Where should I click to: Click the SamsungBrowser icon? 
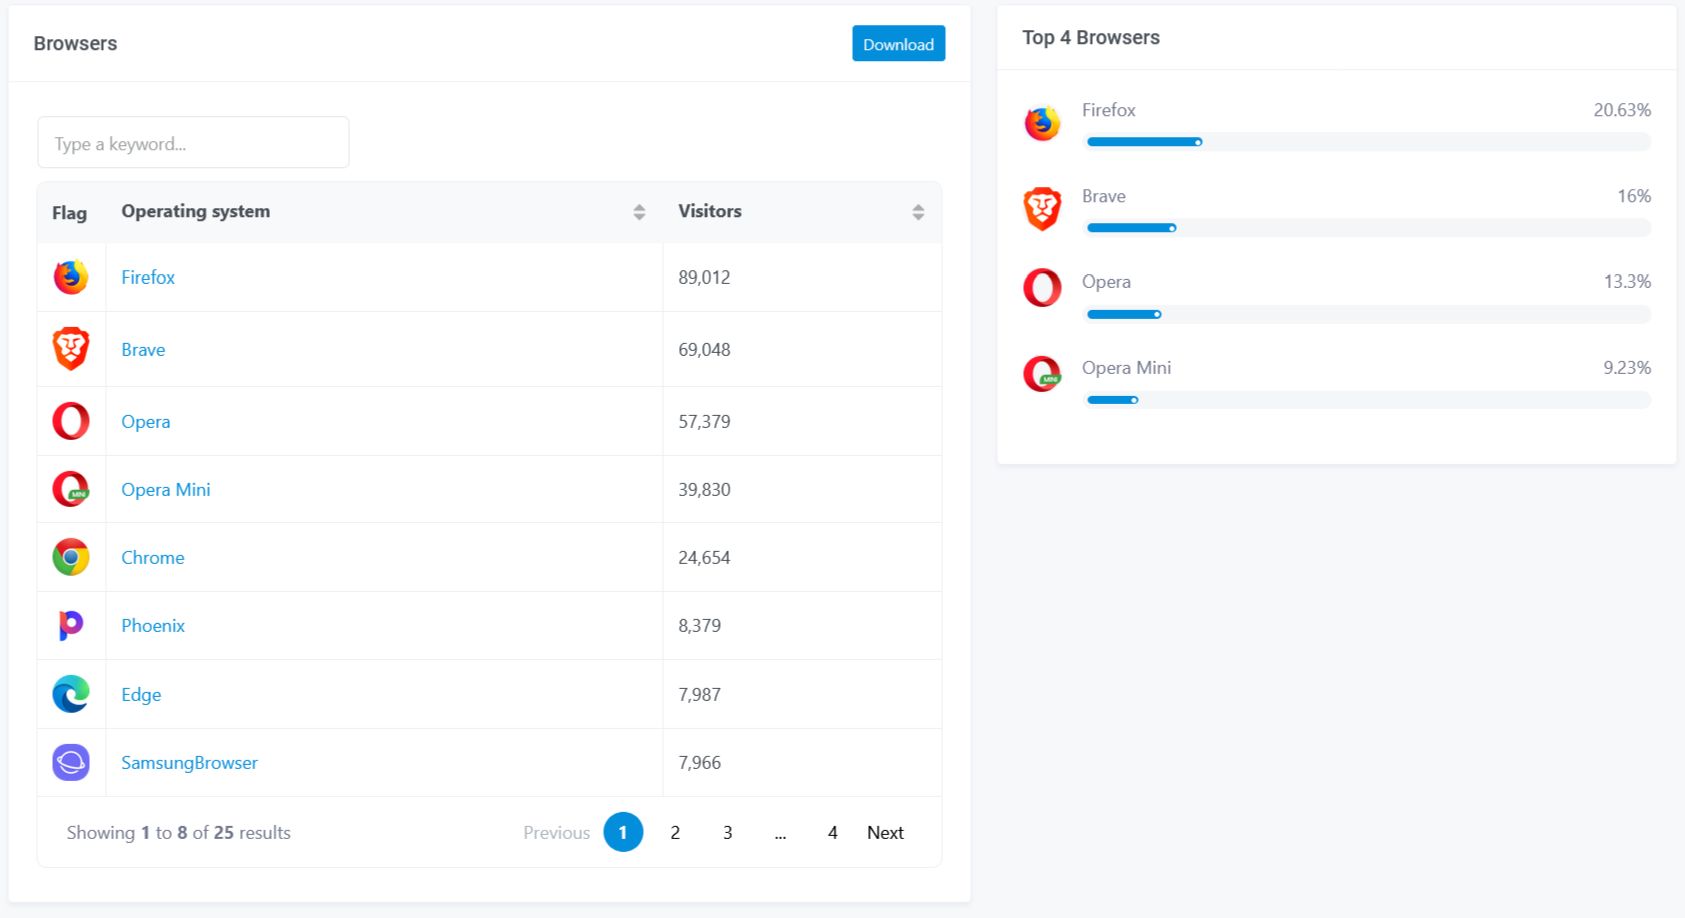click(71, 762)
